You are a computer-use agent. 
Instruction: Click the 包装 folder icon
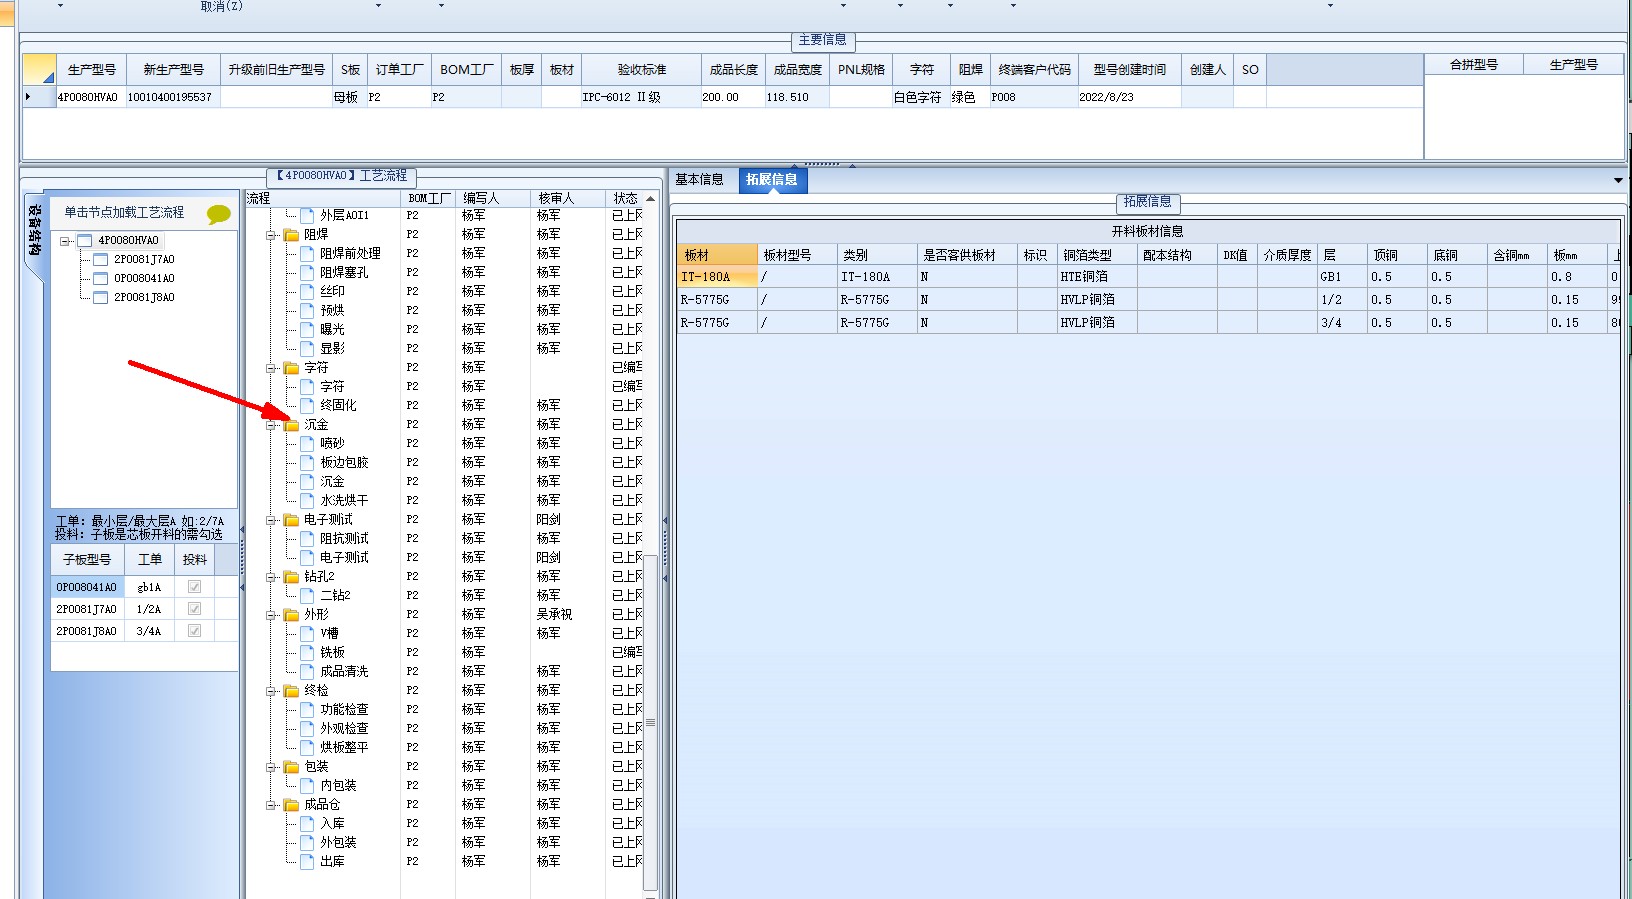[291, 767]
